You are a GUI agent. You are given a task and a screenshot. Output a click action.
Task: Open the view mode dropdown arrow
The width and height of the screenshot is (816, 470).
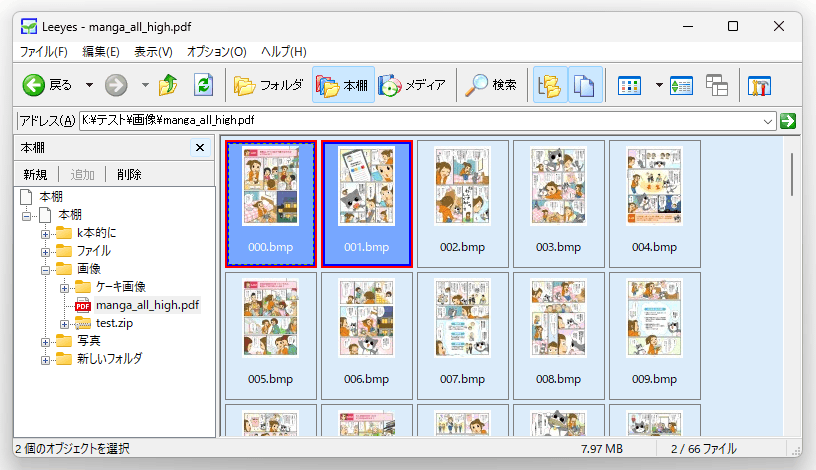coord(659,85)
